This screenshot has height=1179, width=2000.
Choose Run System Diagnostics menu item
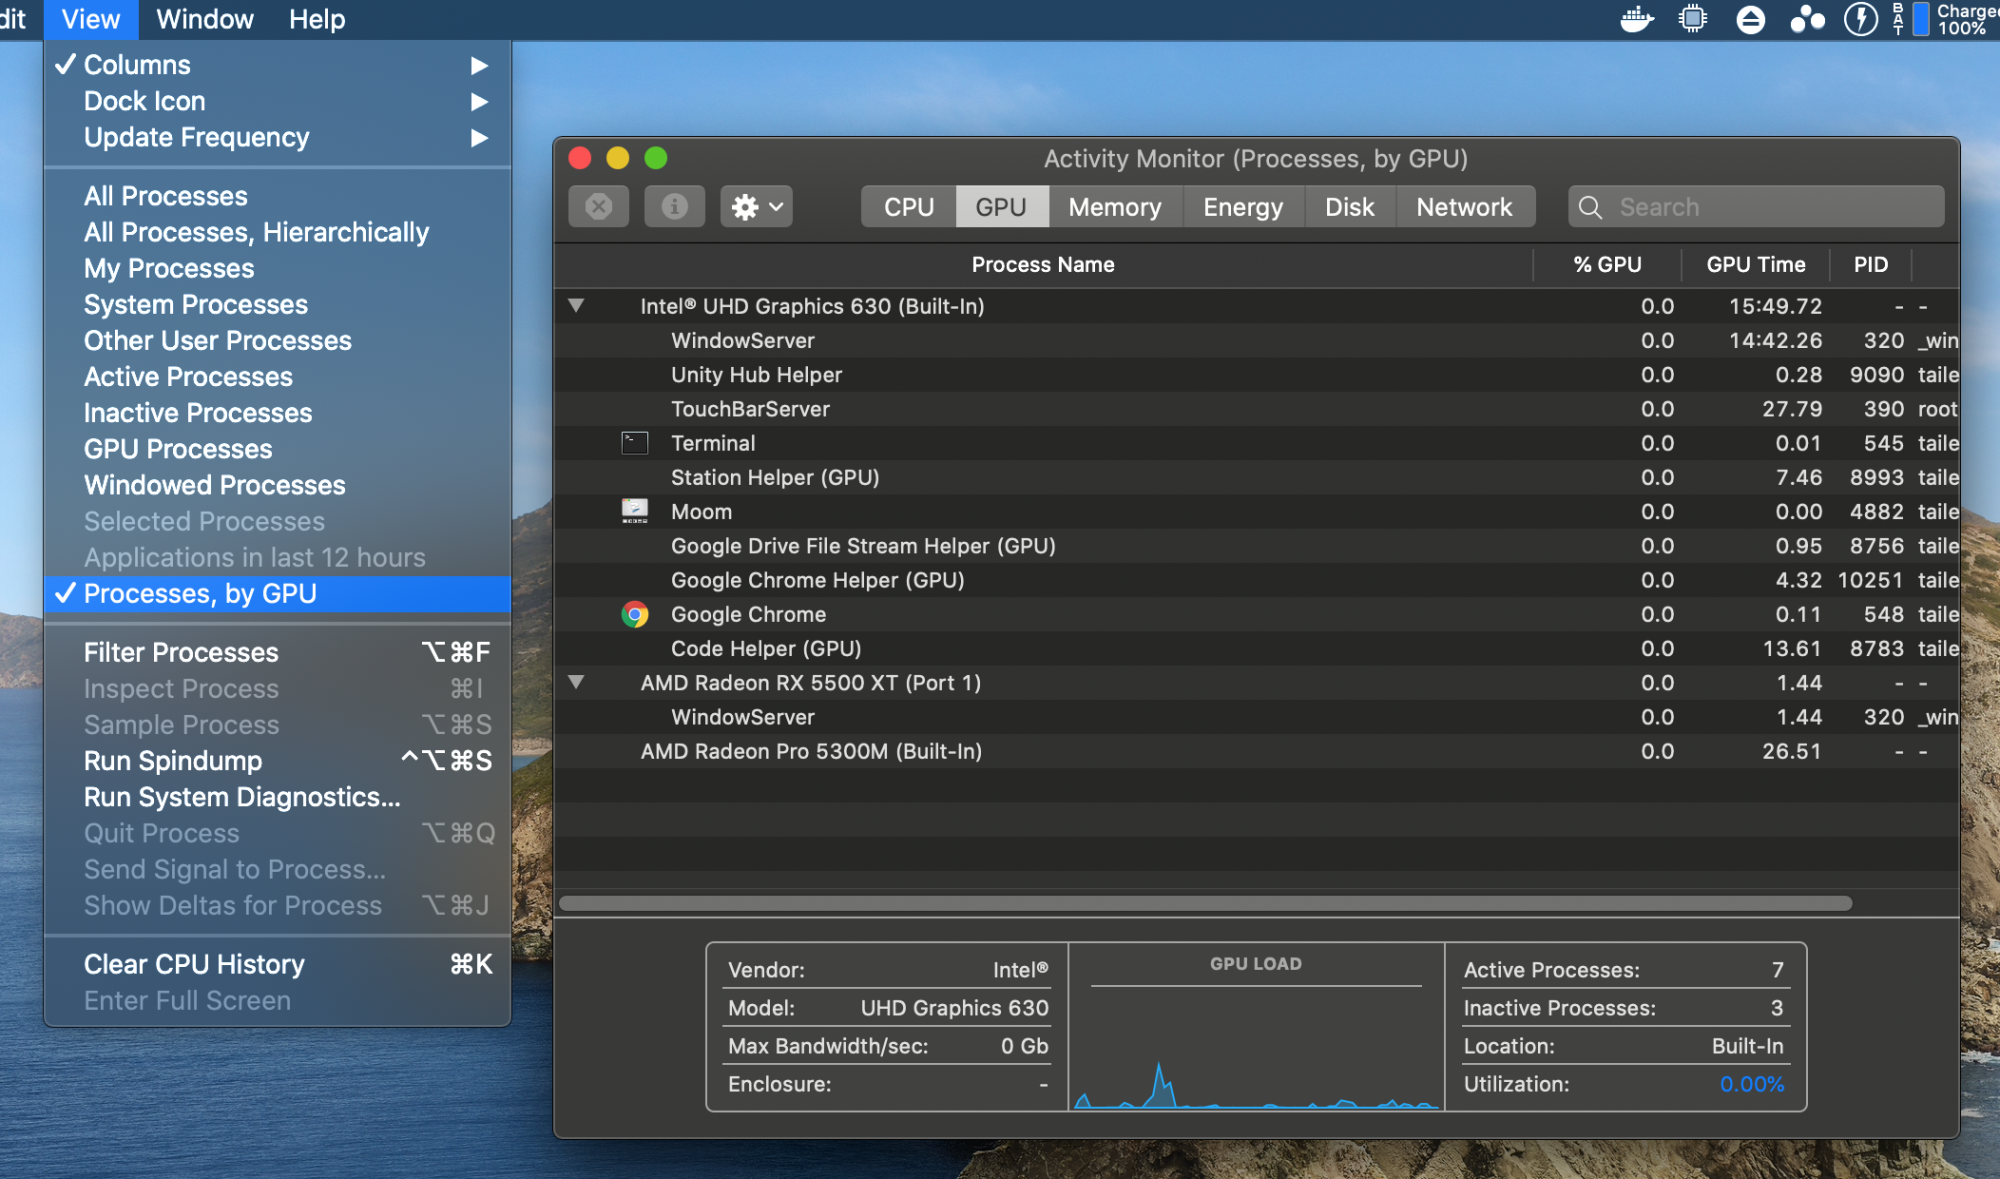(x=277, y=797)
